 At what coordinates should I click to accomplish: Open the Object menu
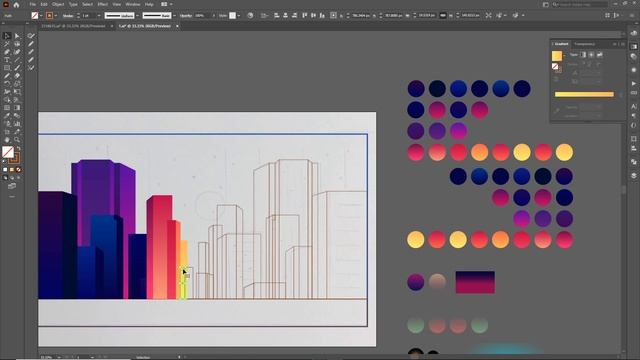(x=58, y=4)
